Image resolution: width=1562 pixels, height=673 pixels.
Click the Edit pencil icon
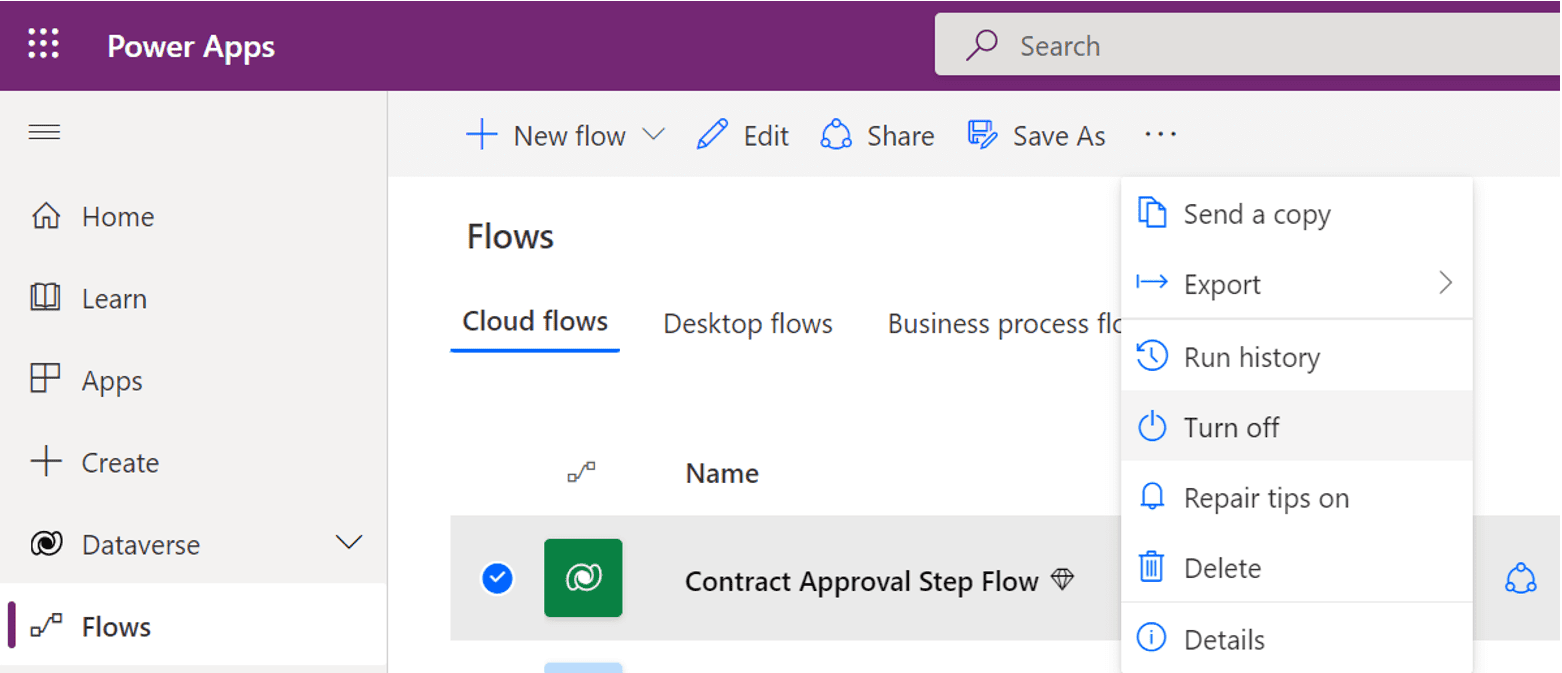[712, 134]
